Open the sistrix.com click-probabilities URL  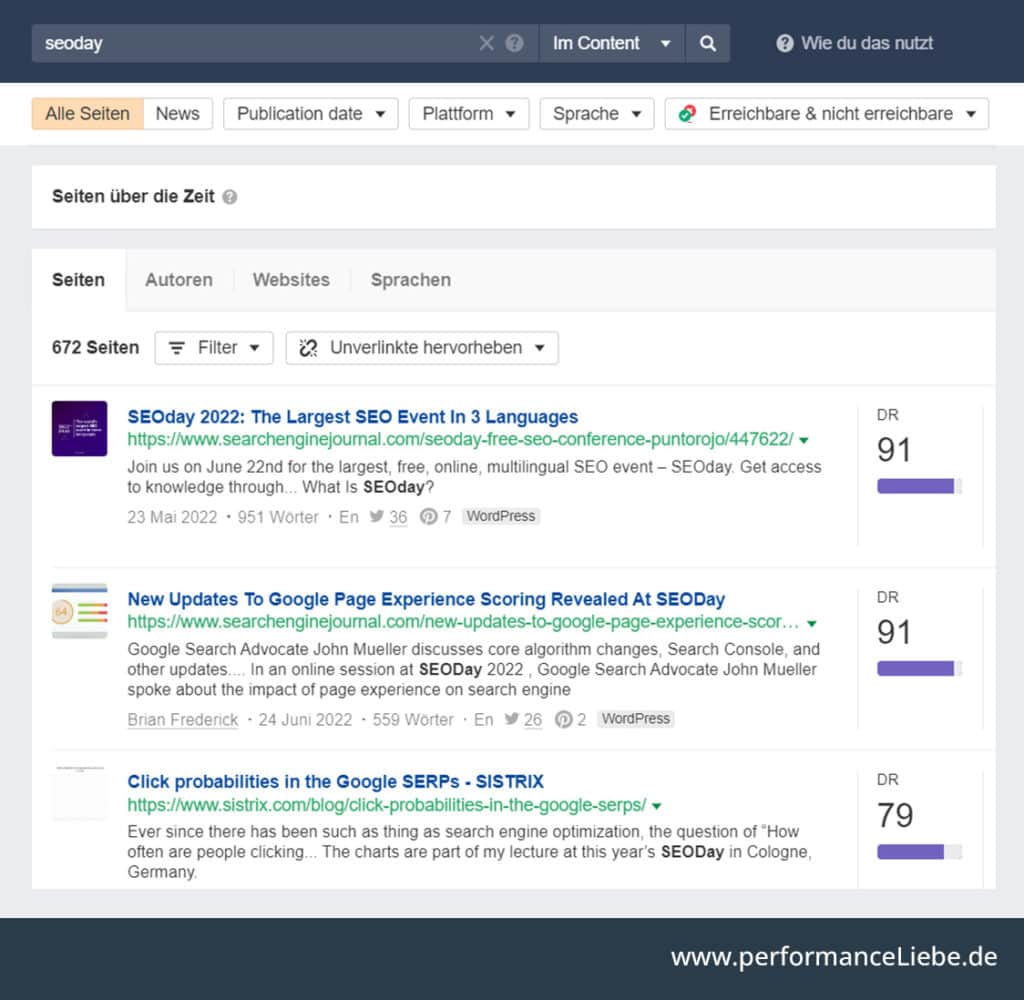[x=387, y=805]
